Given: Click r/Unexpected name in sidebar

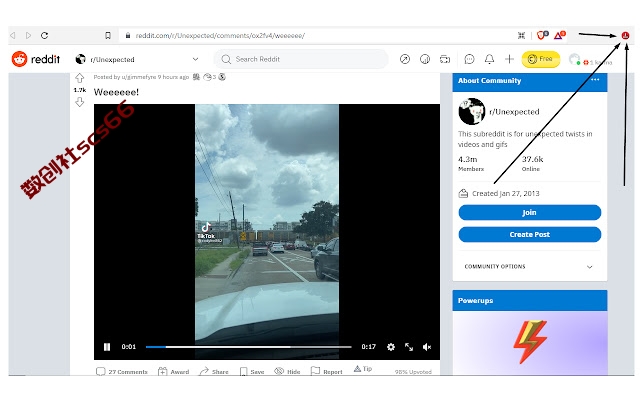Looking at the screenshot, I should [x=514, y=112].
